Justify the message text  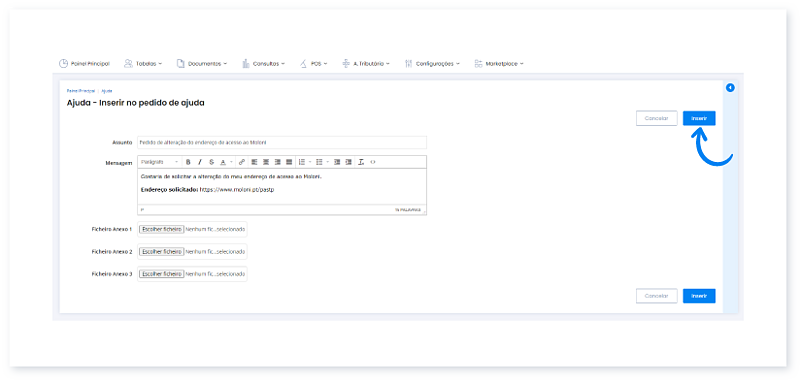(289, 162)
